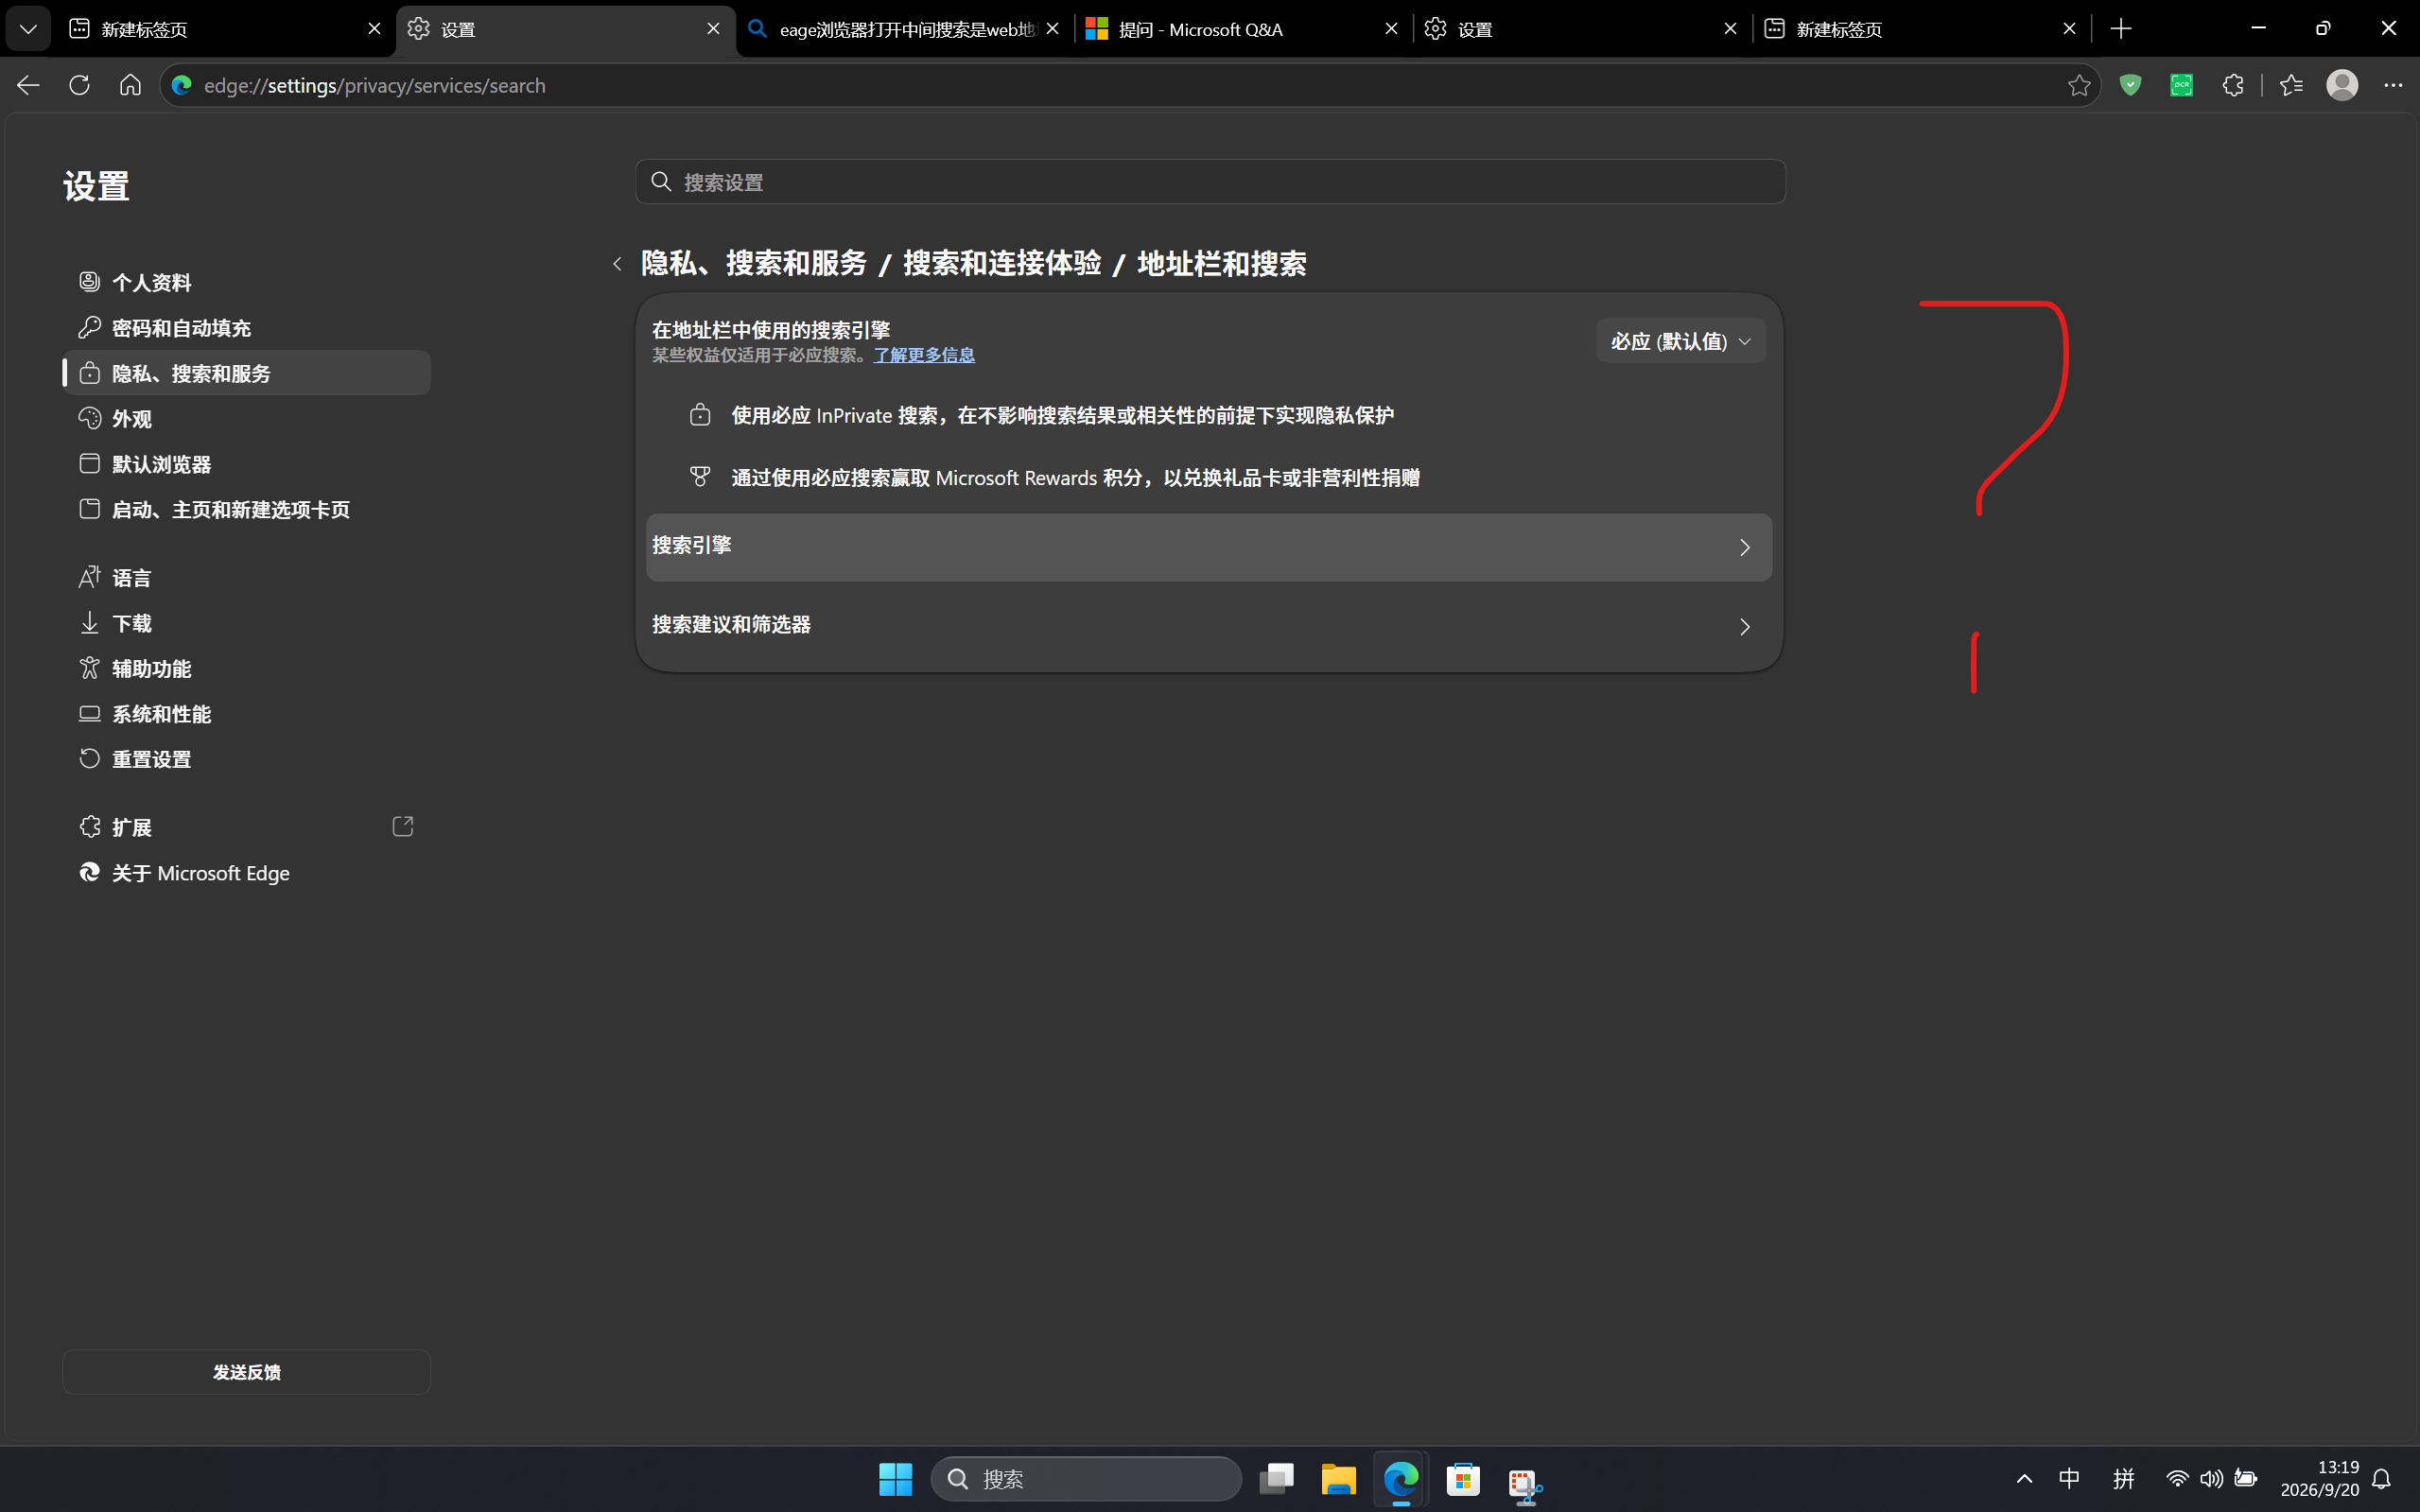Open 下载 settings section
This screenshot has width=2420, height=1512.
(246, 623)
